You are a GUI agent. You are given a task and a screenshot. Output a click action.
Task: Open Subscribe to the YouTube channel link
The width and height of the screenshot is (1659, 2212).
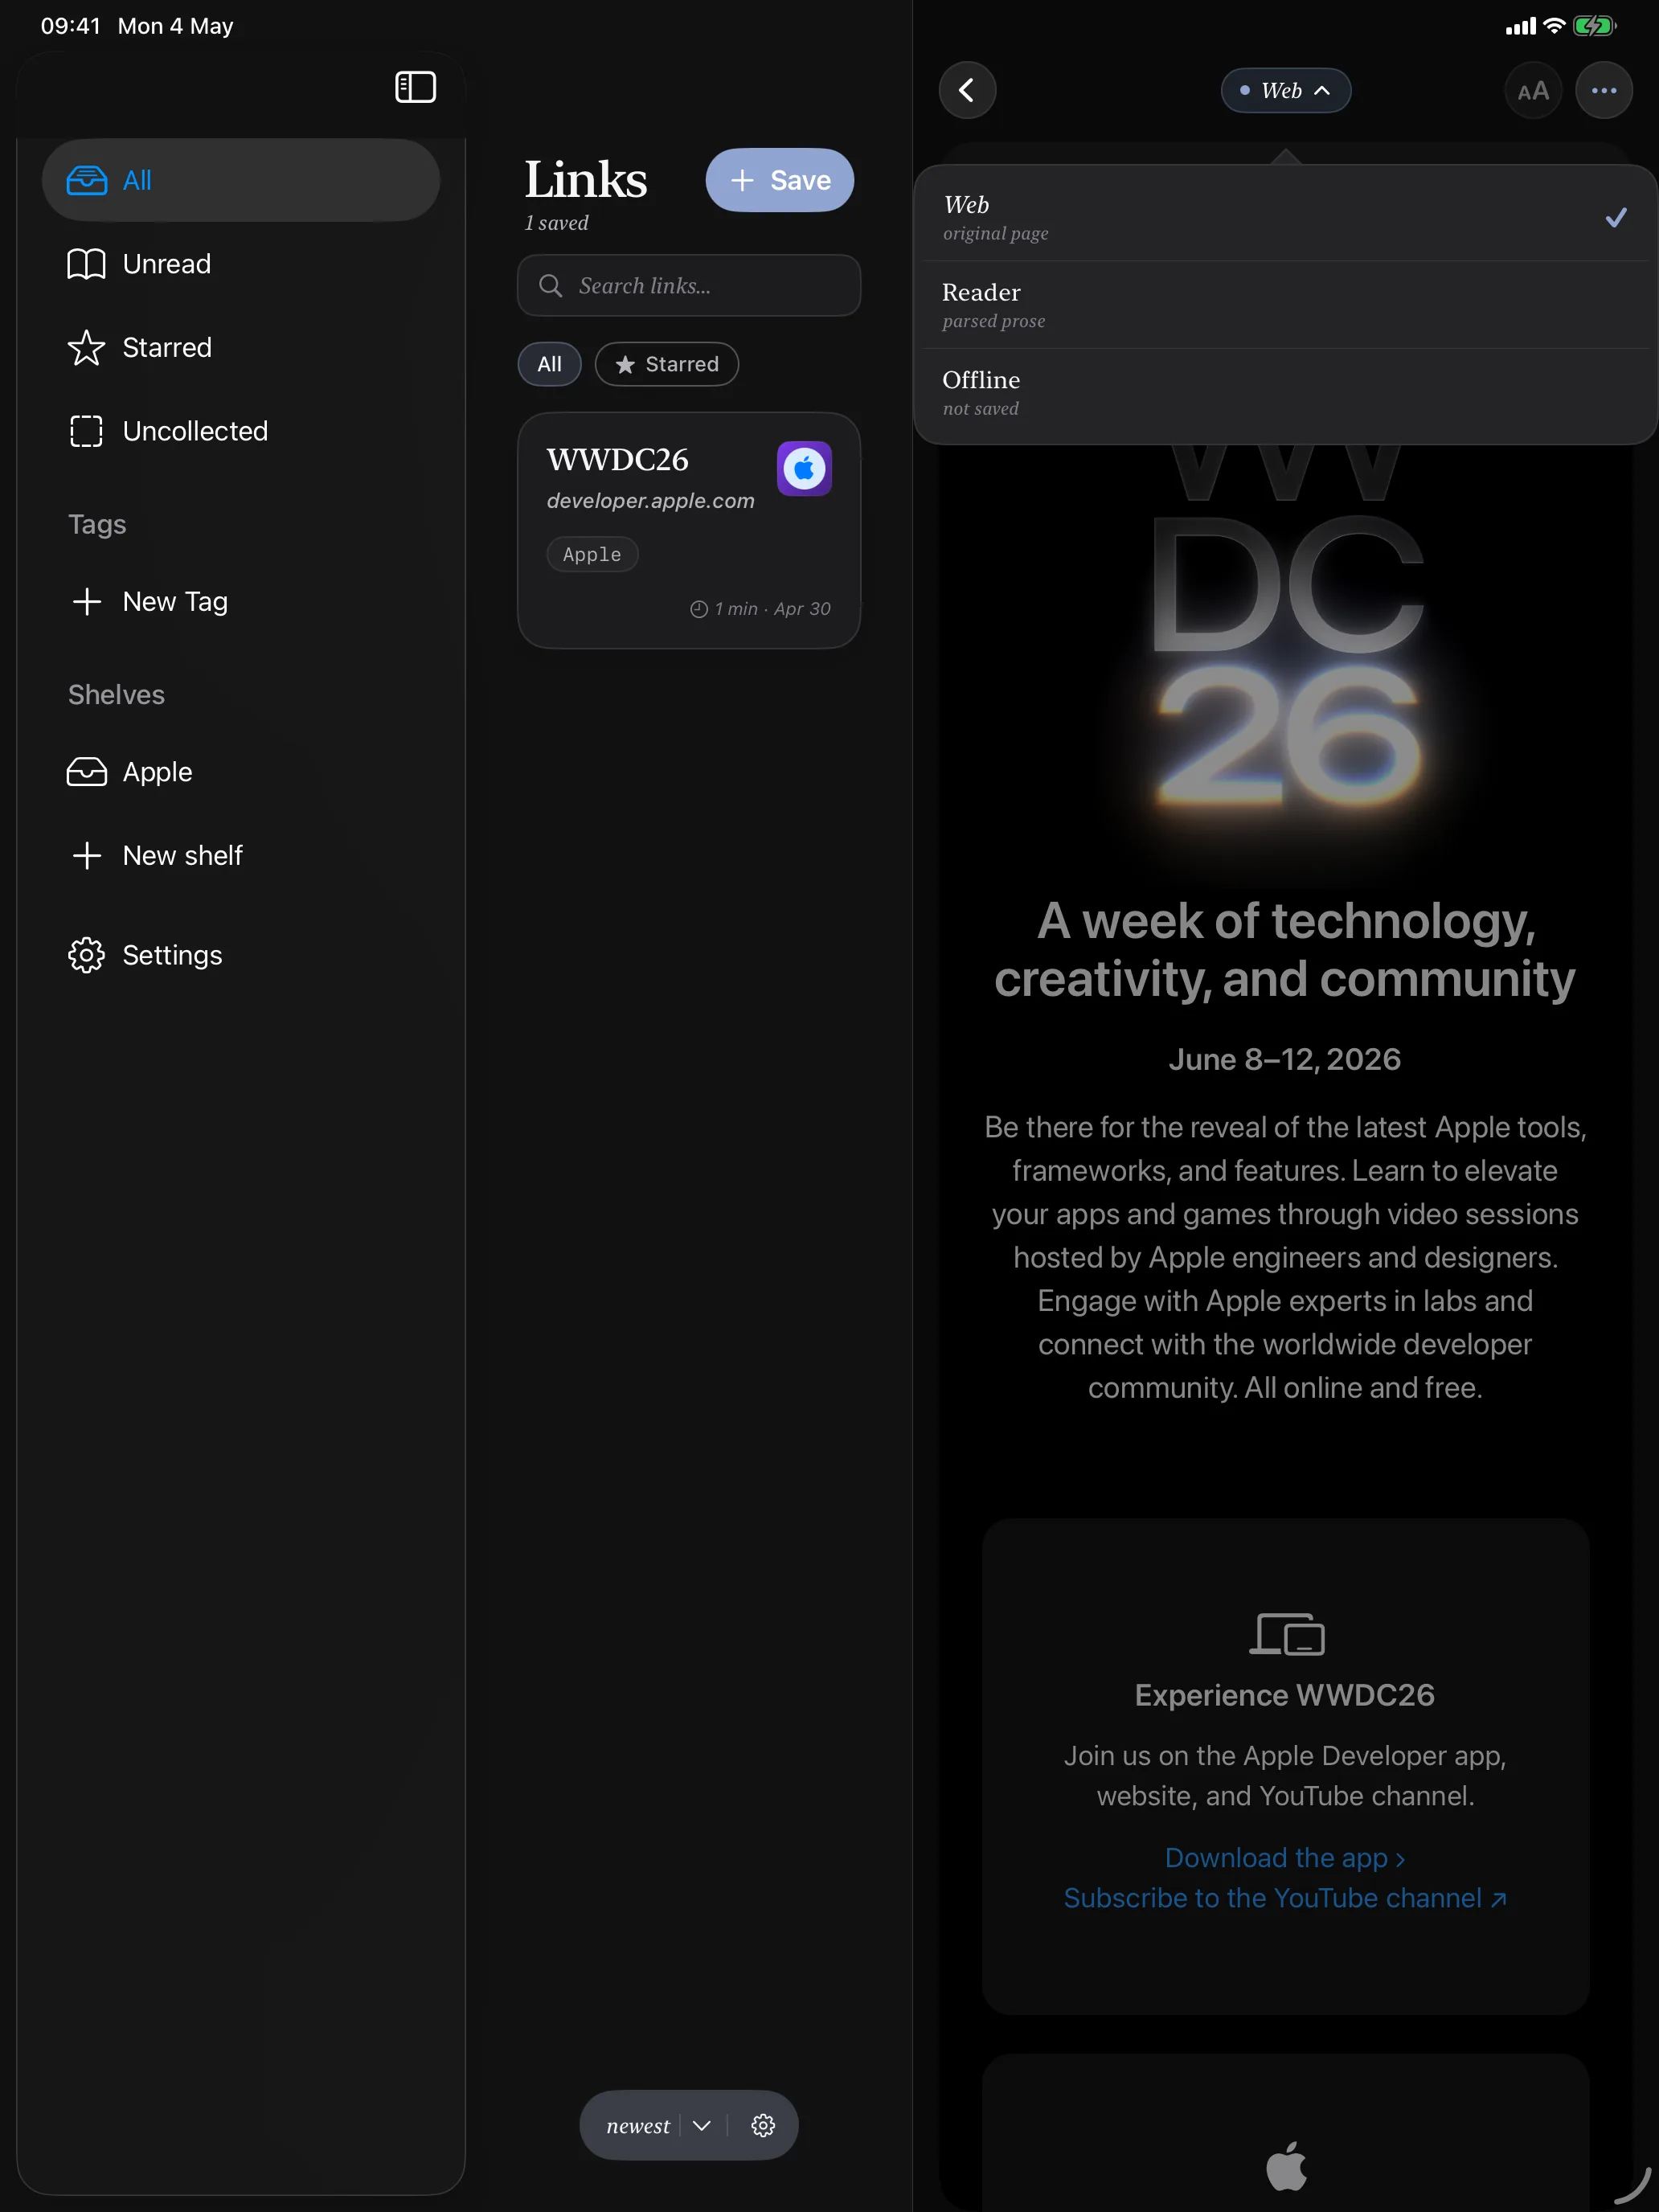pyautogui.click(x=1285, y=1898)
